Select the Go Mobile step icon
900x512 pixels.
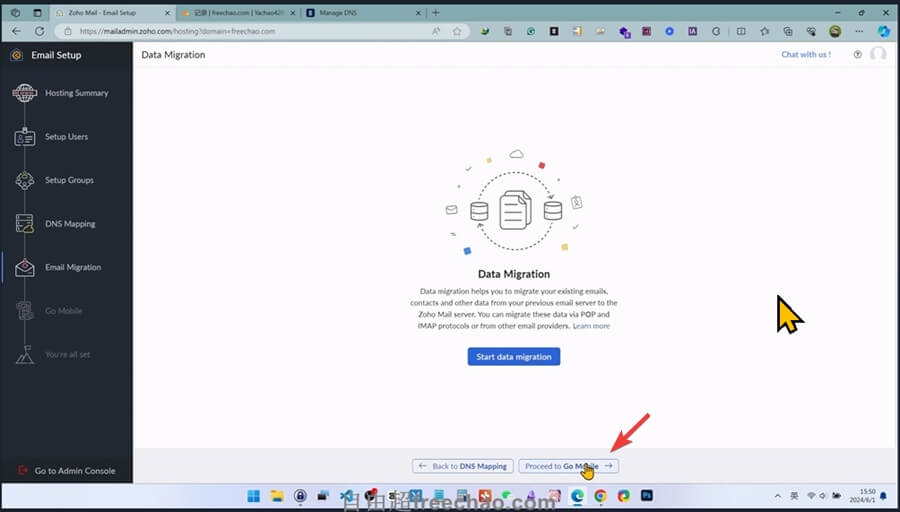click(25, 311)
